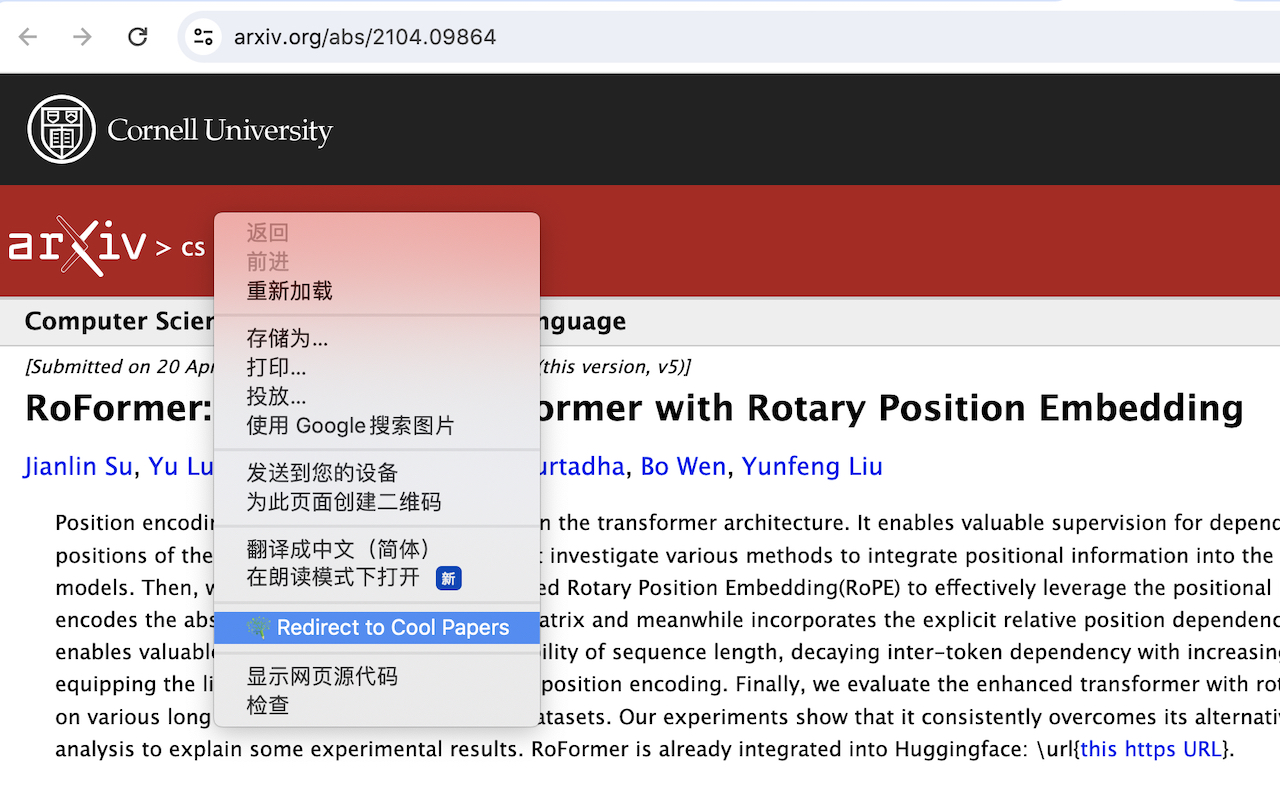Select 发送到您的设备 menu option
The width and height of the screenshot is (1280, 800).
tap(322, 473)
